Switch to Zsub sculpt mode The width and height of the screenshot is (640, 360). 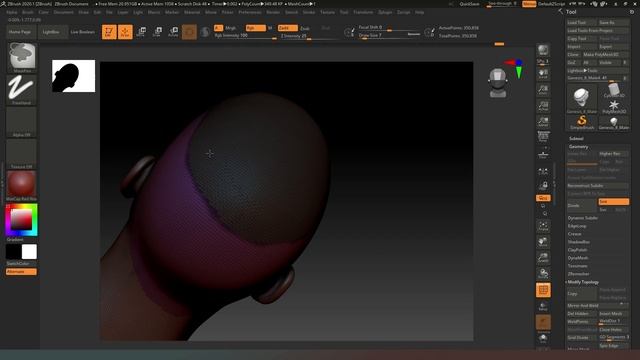304,28
